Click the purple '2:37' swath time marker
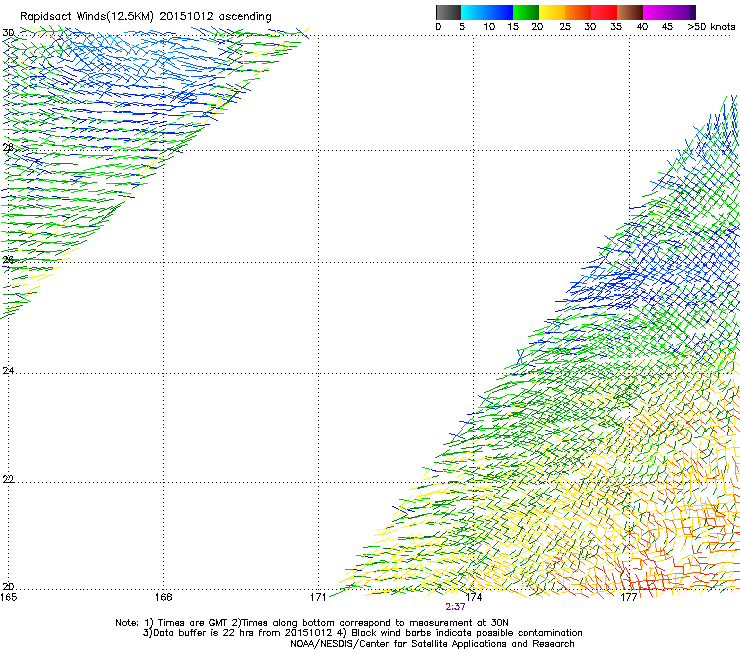Screen dimensions: 740x650 pyautogui.click(x=455, y=607)
